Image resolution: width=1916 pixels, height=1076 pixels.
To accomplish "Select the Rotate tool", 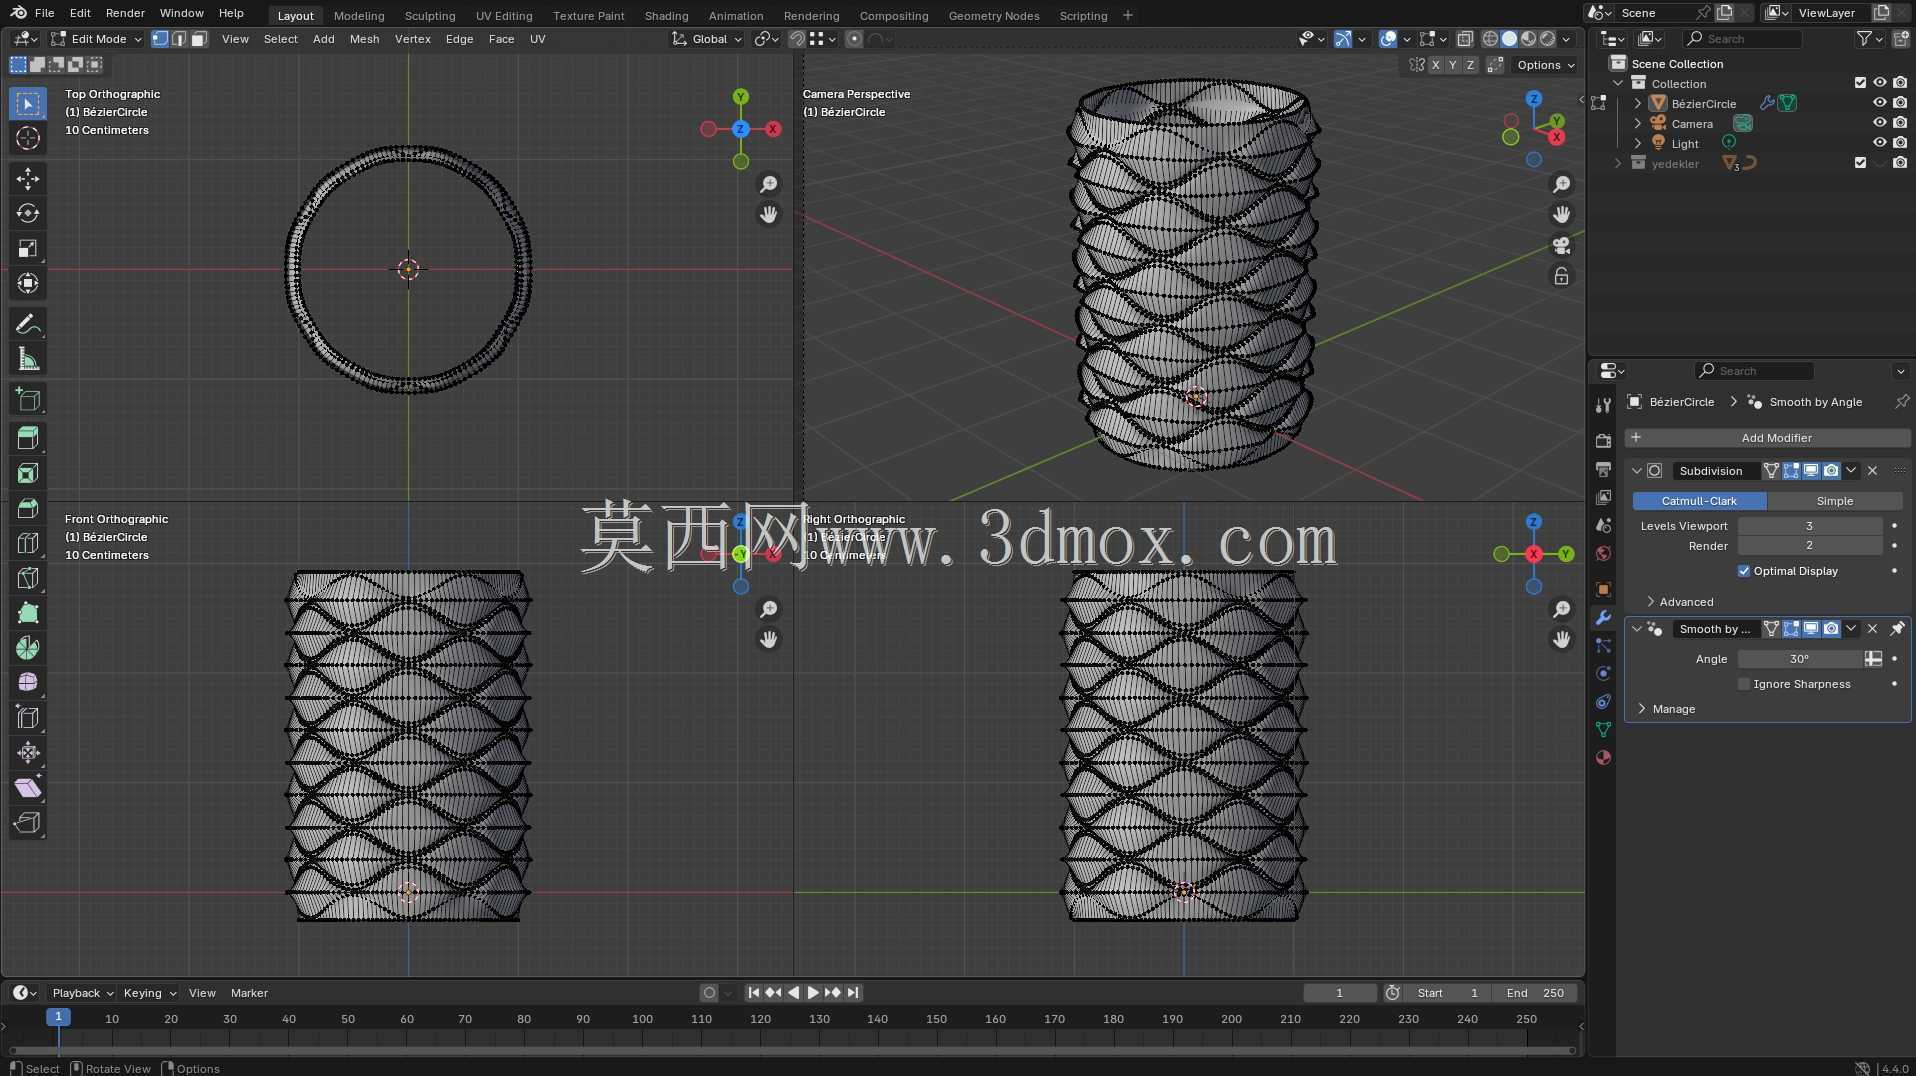I will [x=28, y=214].
